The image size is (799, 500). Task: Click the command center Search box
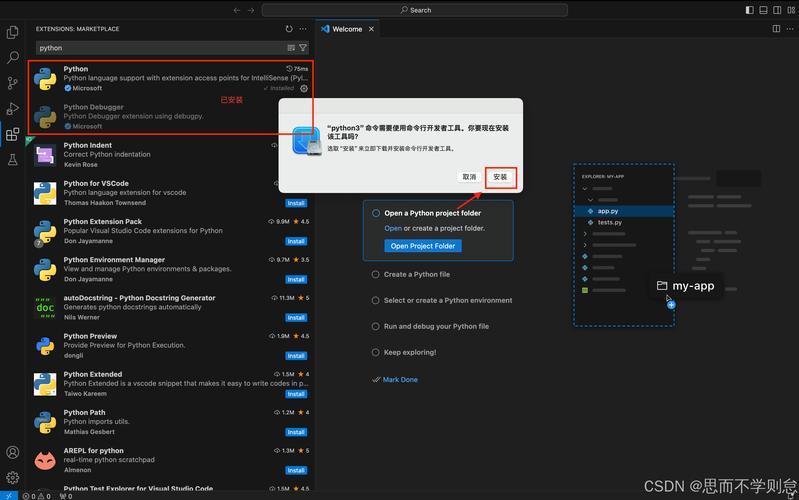coord(415,10)
